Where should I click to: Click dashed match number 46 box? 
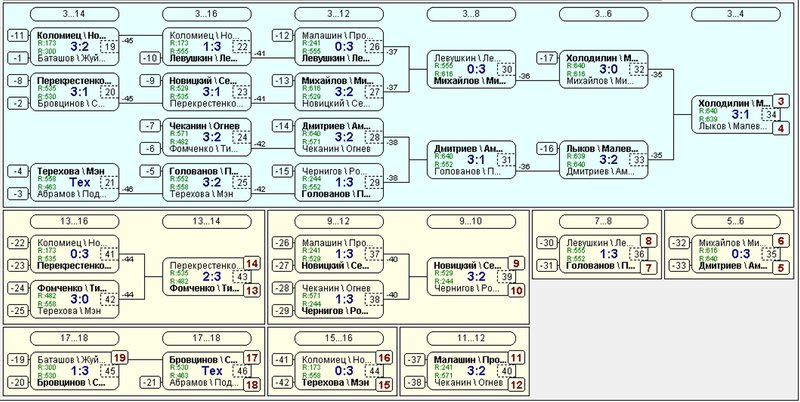pos(240,371)
